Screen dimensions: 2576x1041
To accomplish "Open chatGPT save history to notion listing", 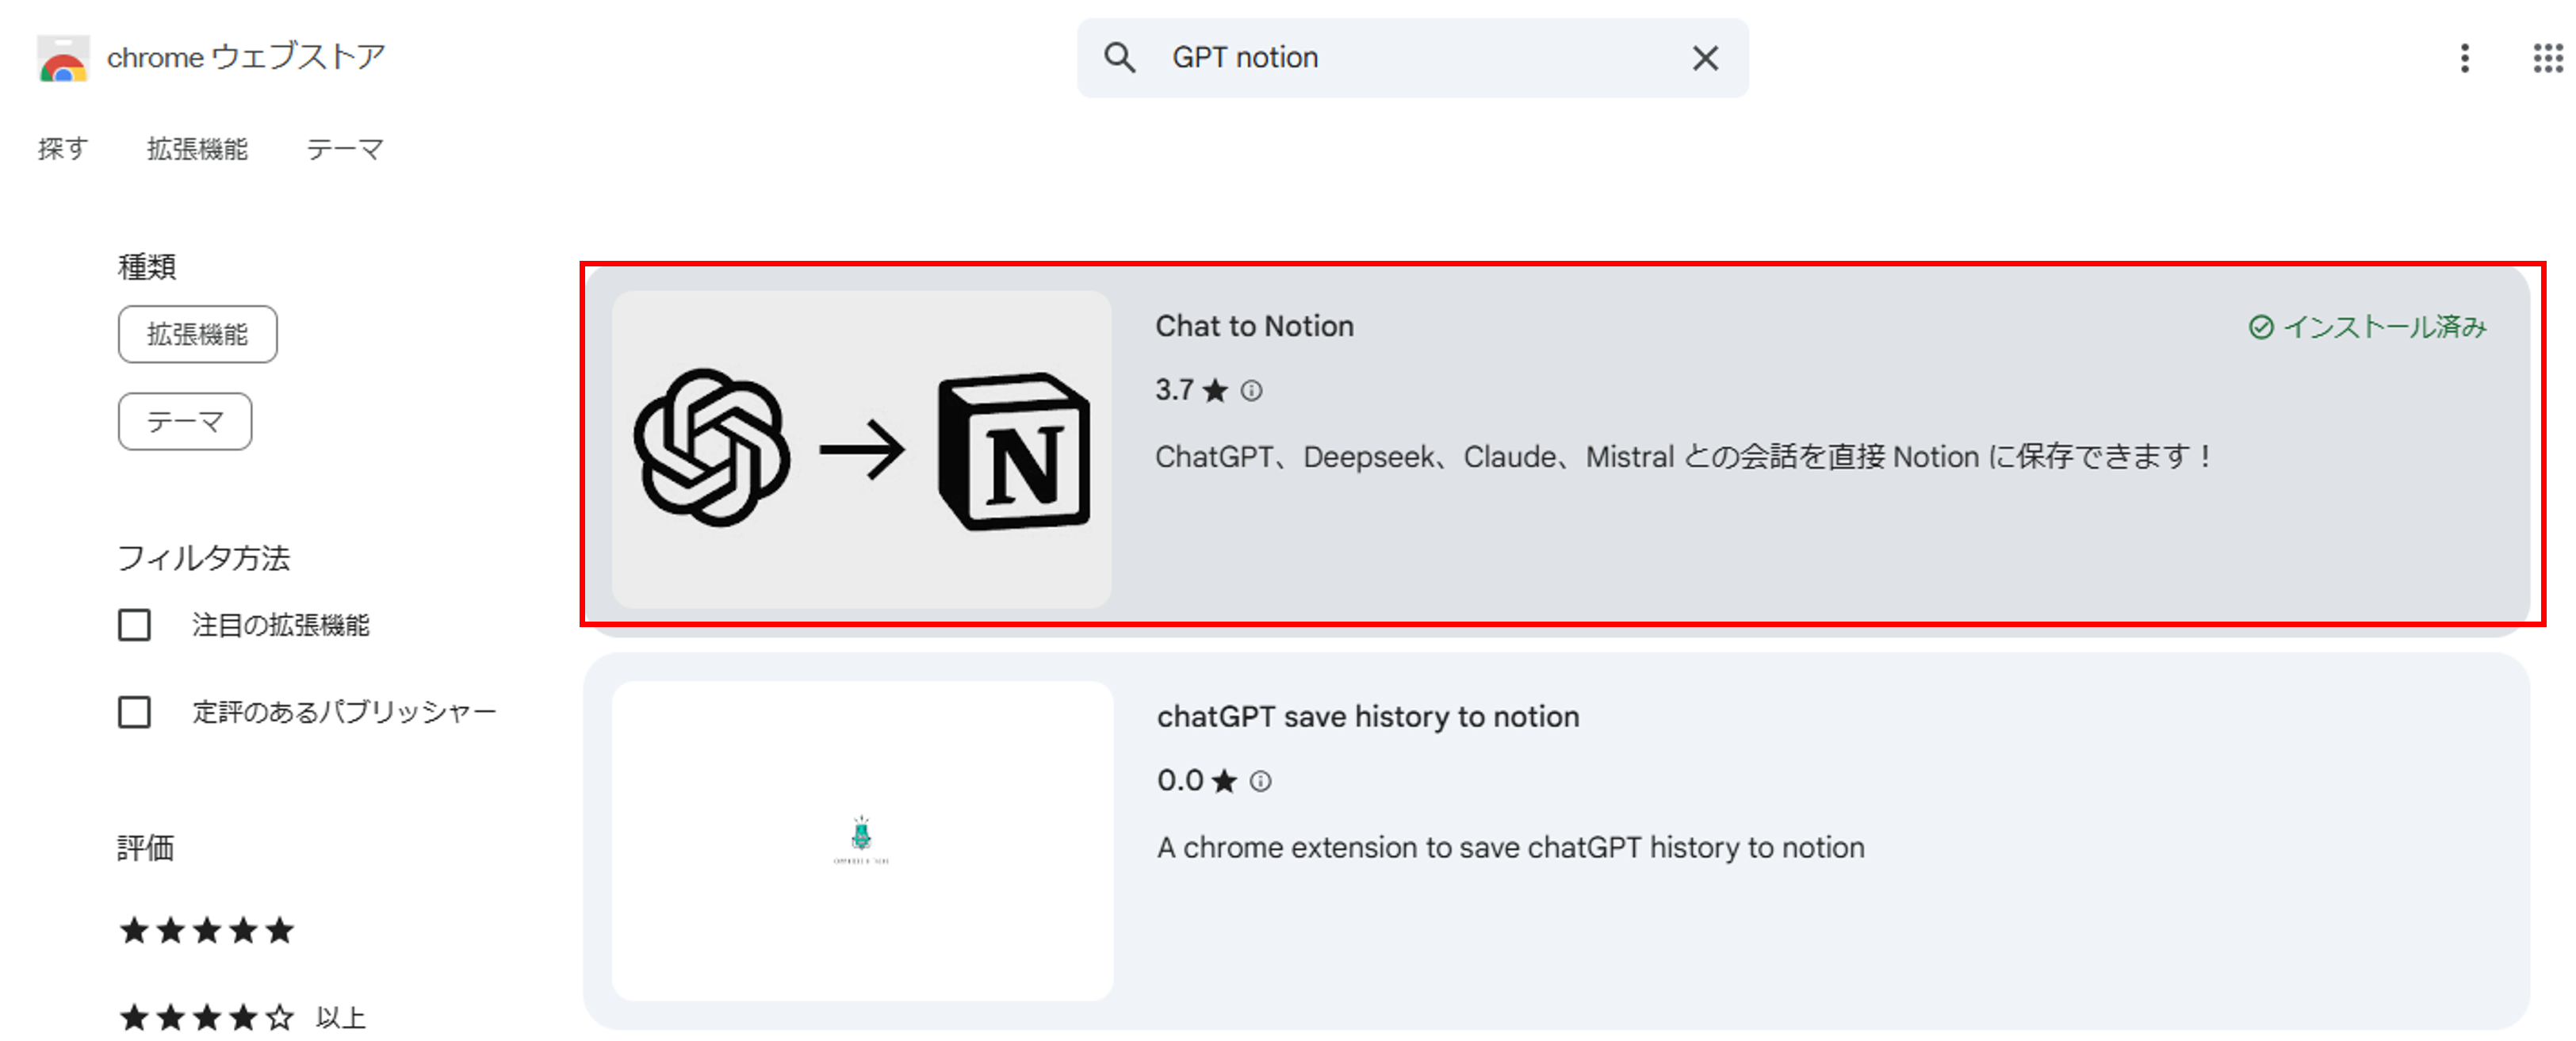I will [1368, 716].
